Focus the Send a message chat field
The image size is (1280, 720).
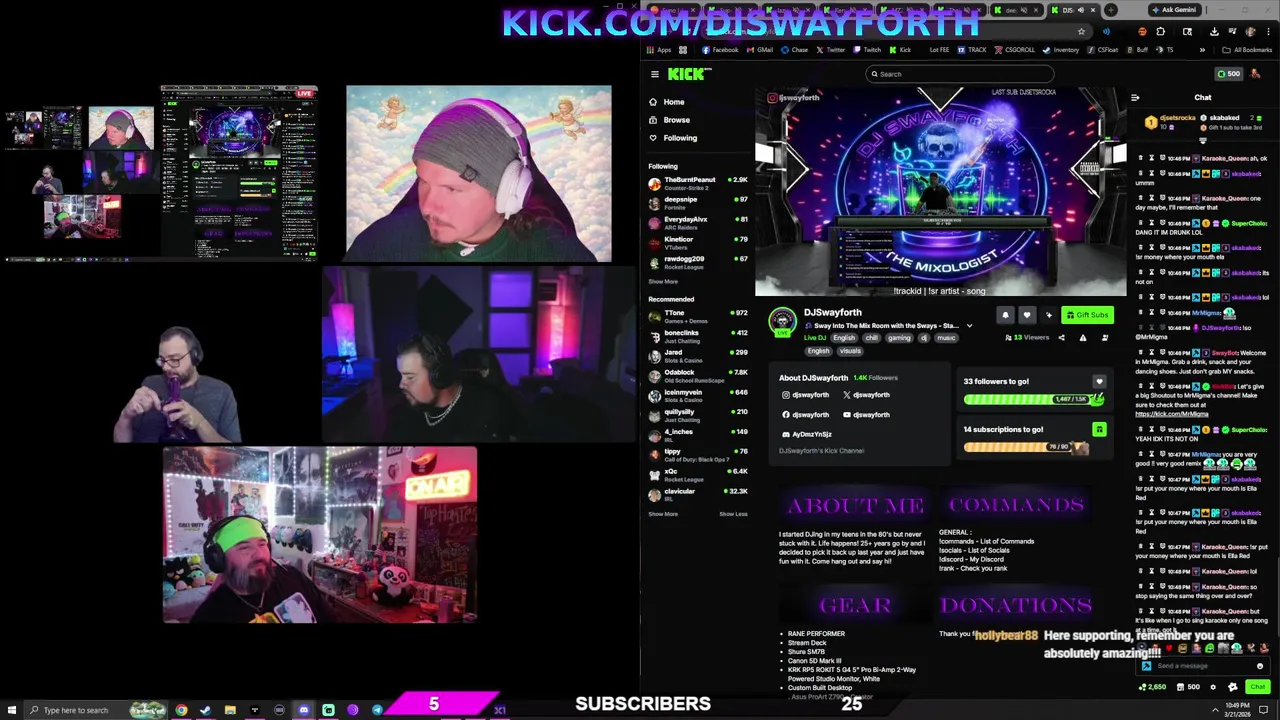pyautogui.click(x=1204, y=666)
